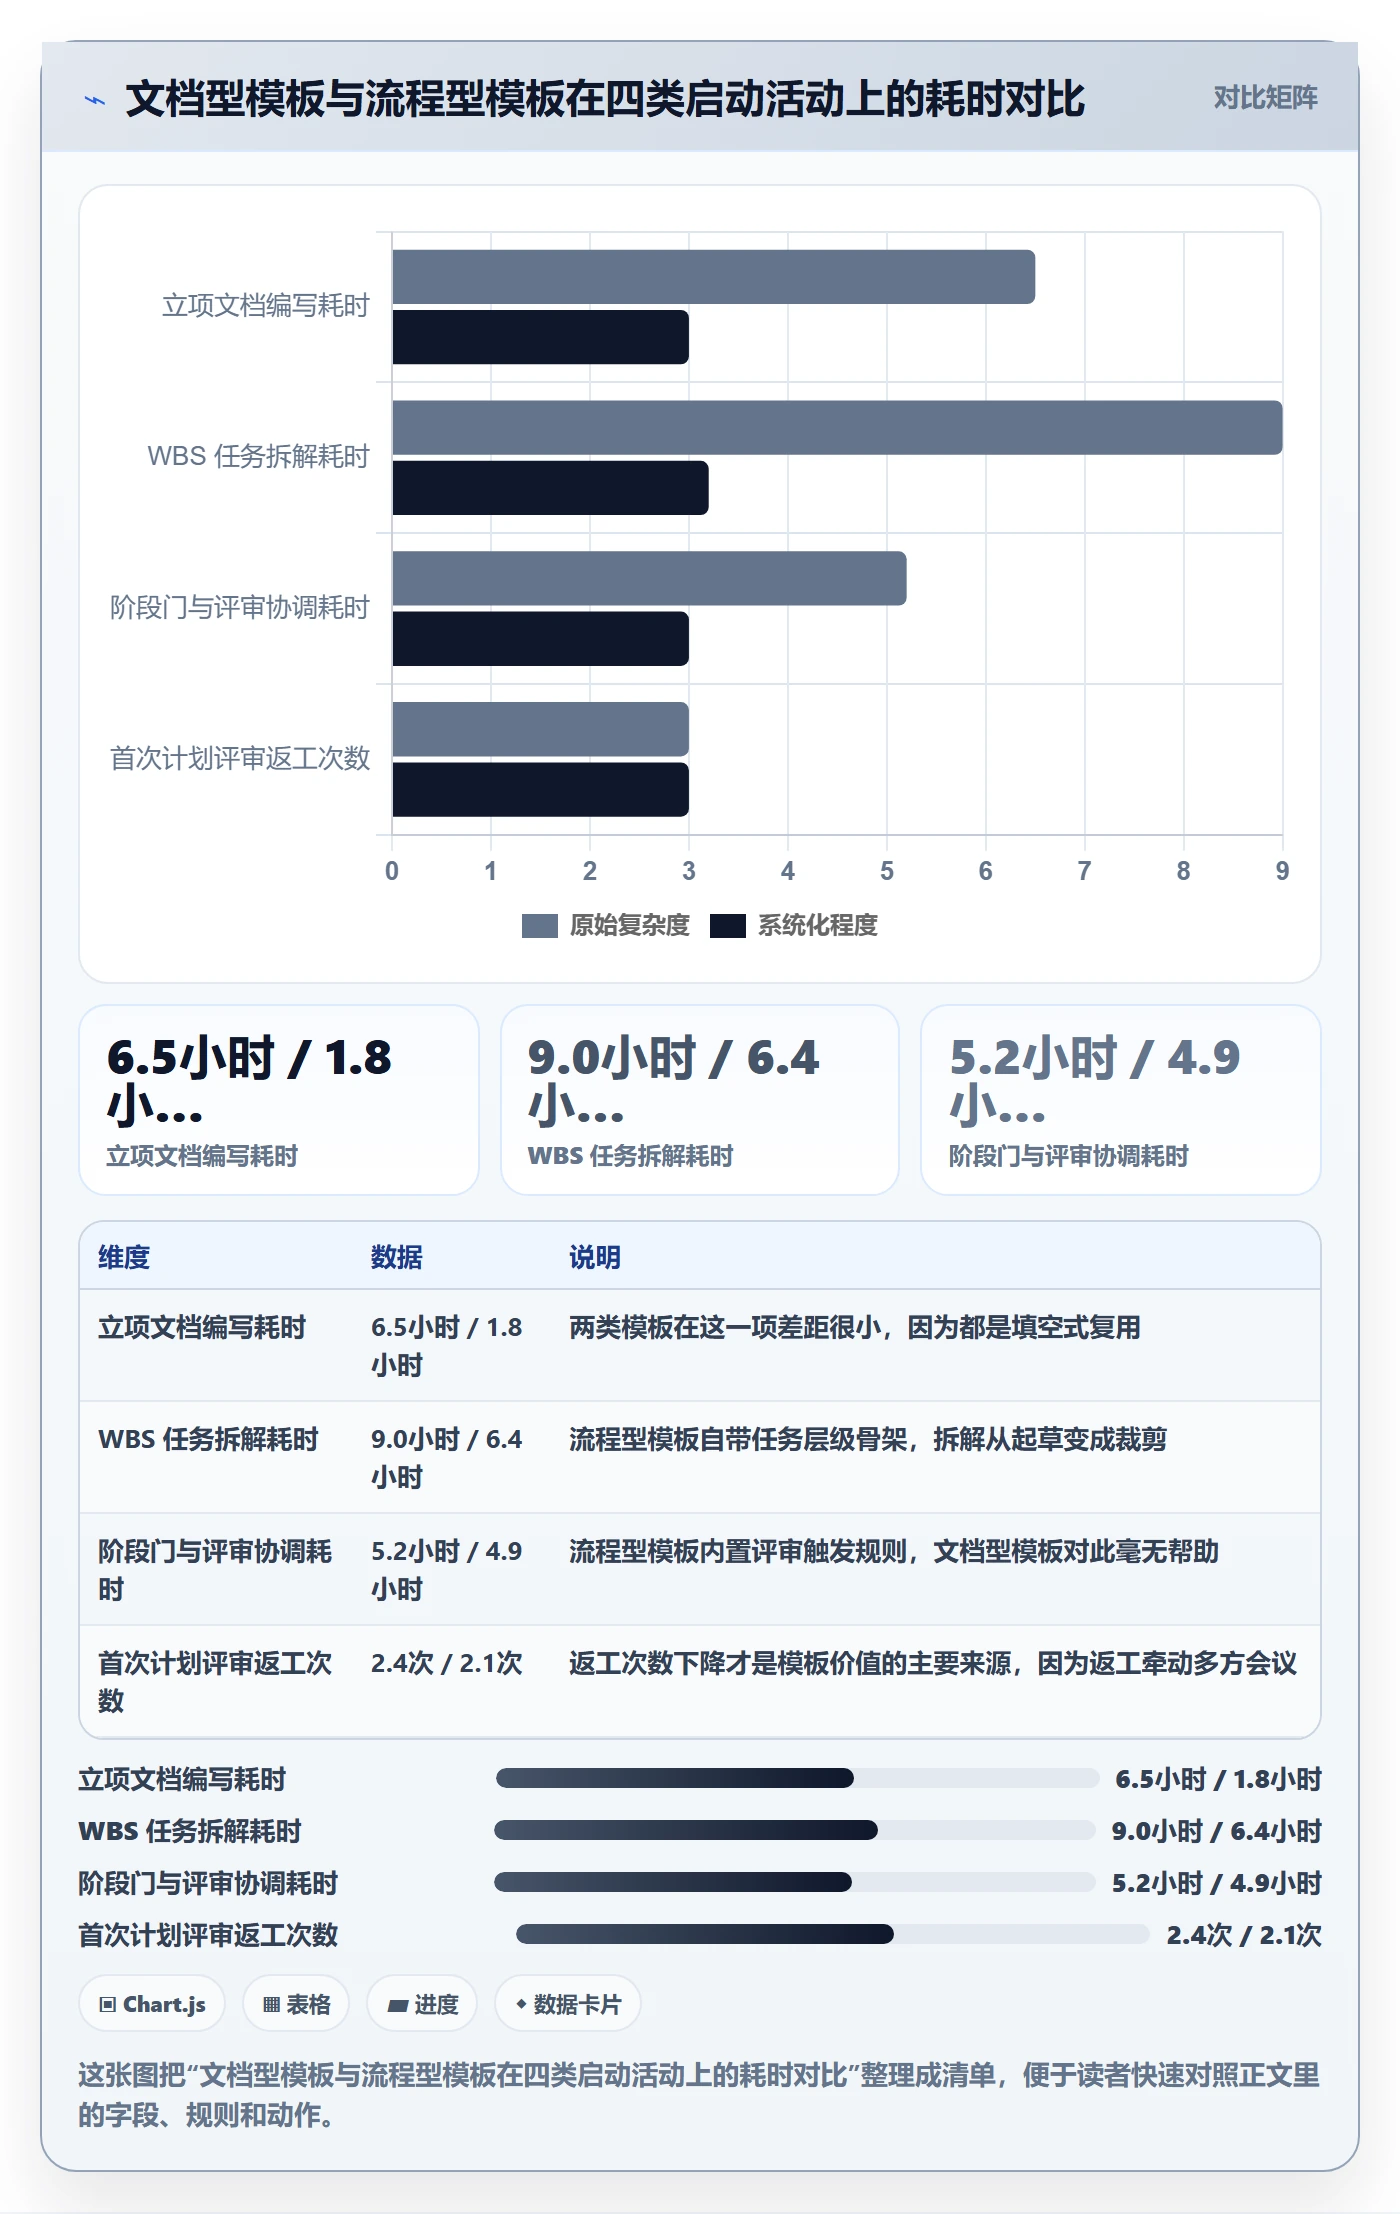
Task: Click the bar icon in 进度 chip
Action: [x=397, y=2005]
